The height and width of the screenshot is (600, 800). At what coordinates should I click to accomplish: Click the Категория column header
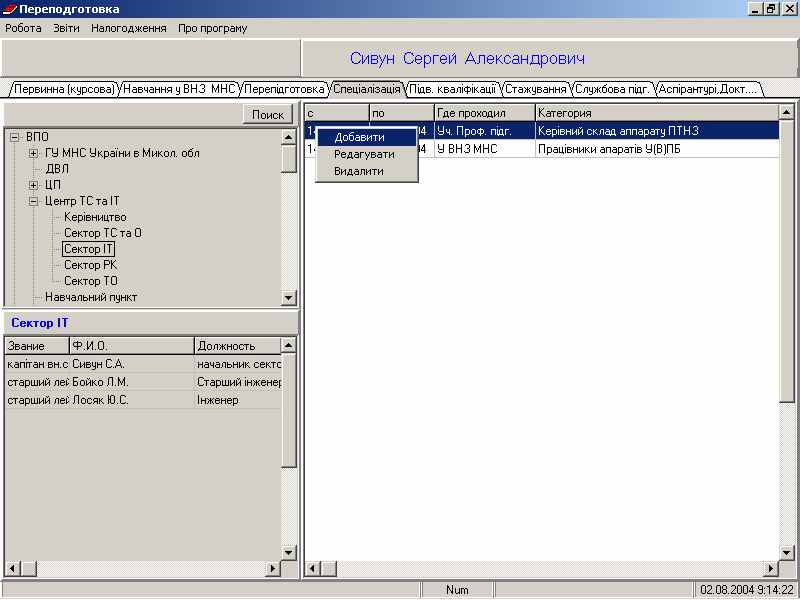(657, 113)
